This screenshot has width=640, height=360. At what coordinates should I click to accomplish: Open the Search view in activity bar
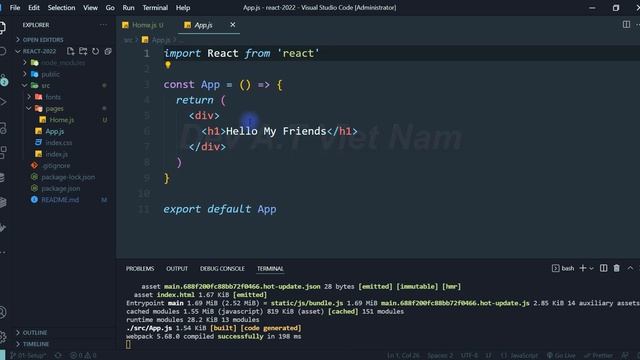tap(2, 51)
